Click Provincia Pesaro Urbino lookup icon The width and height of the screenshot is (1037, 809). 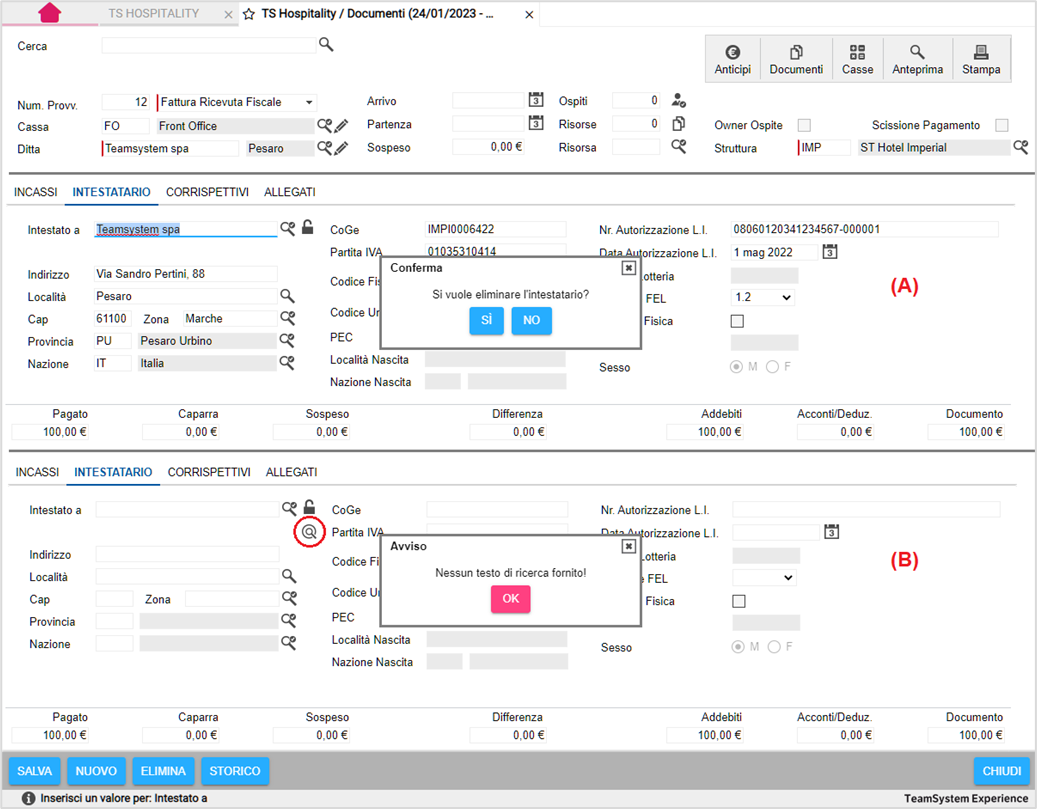pyautogui.click(x=287, y=340)
